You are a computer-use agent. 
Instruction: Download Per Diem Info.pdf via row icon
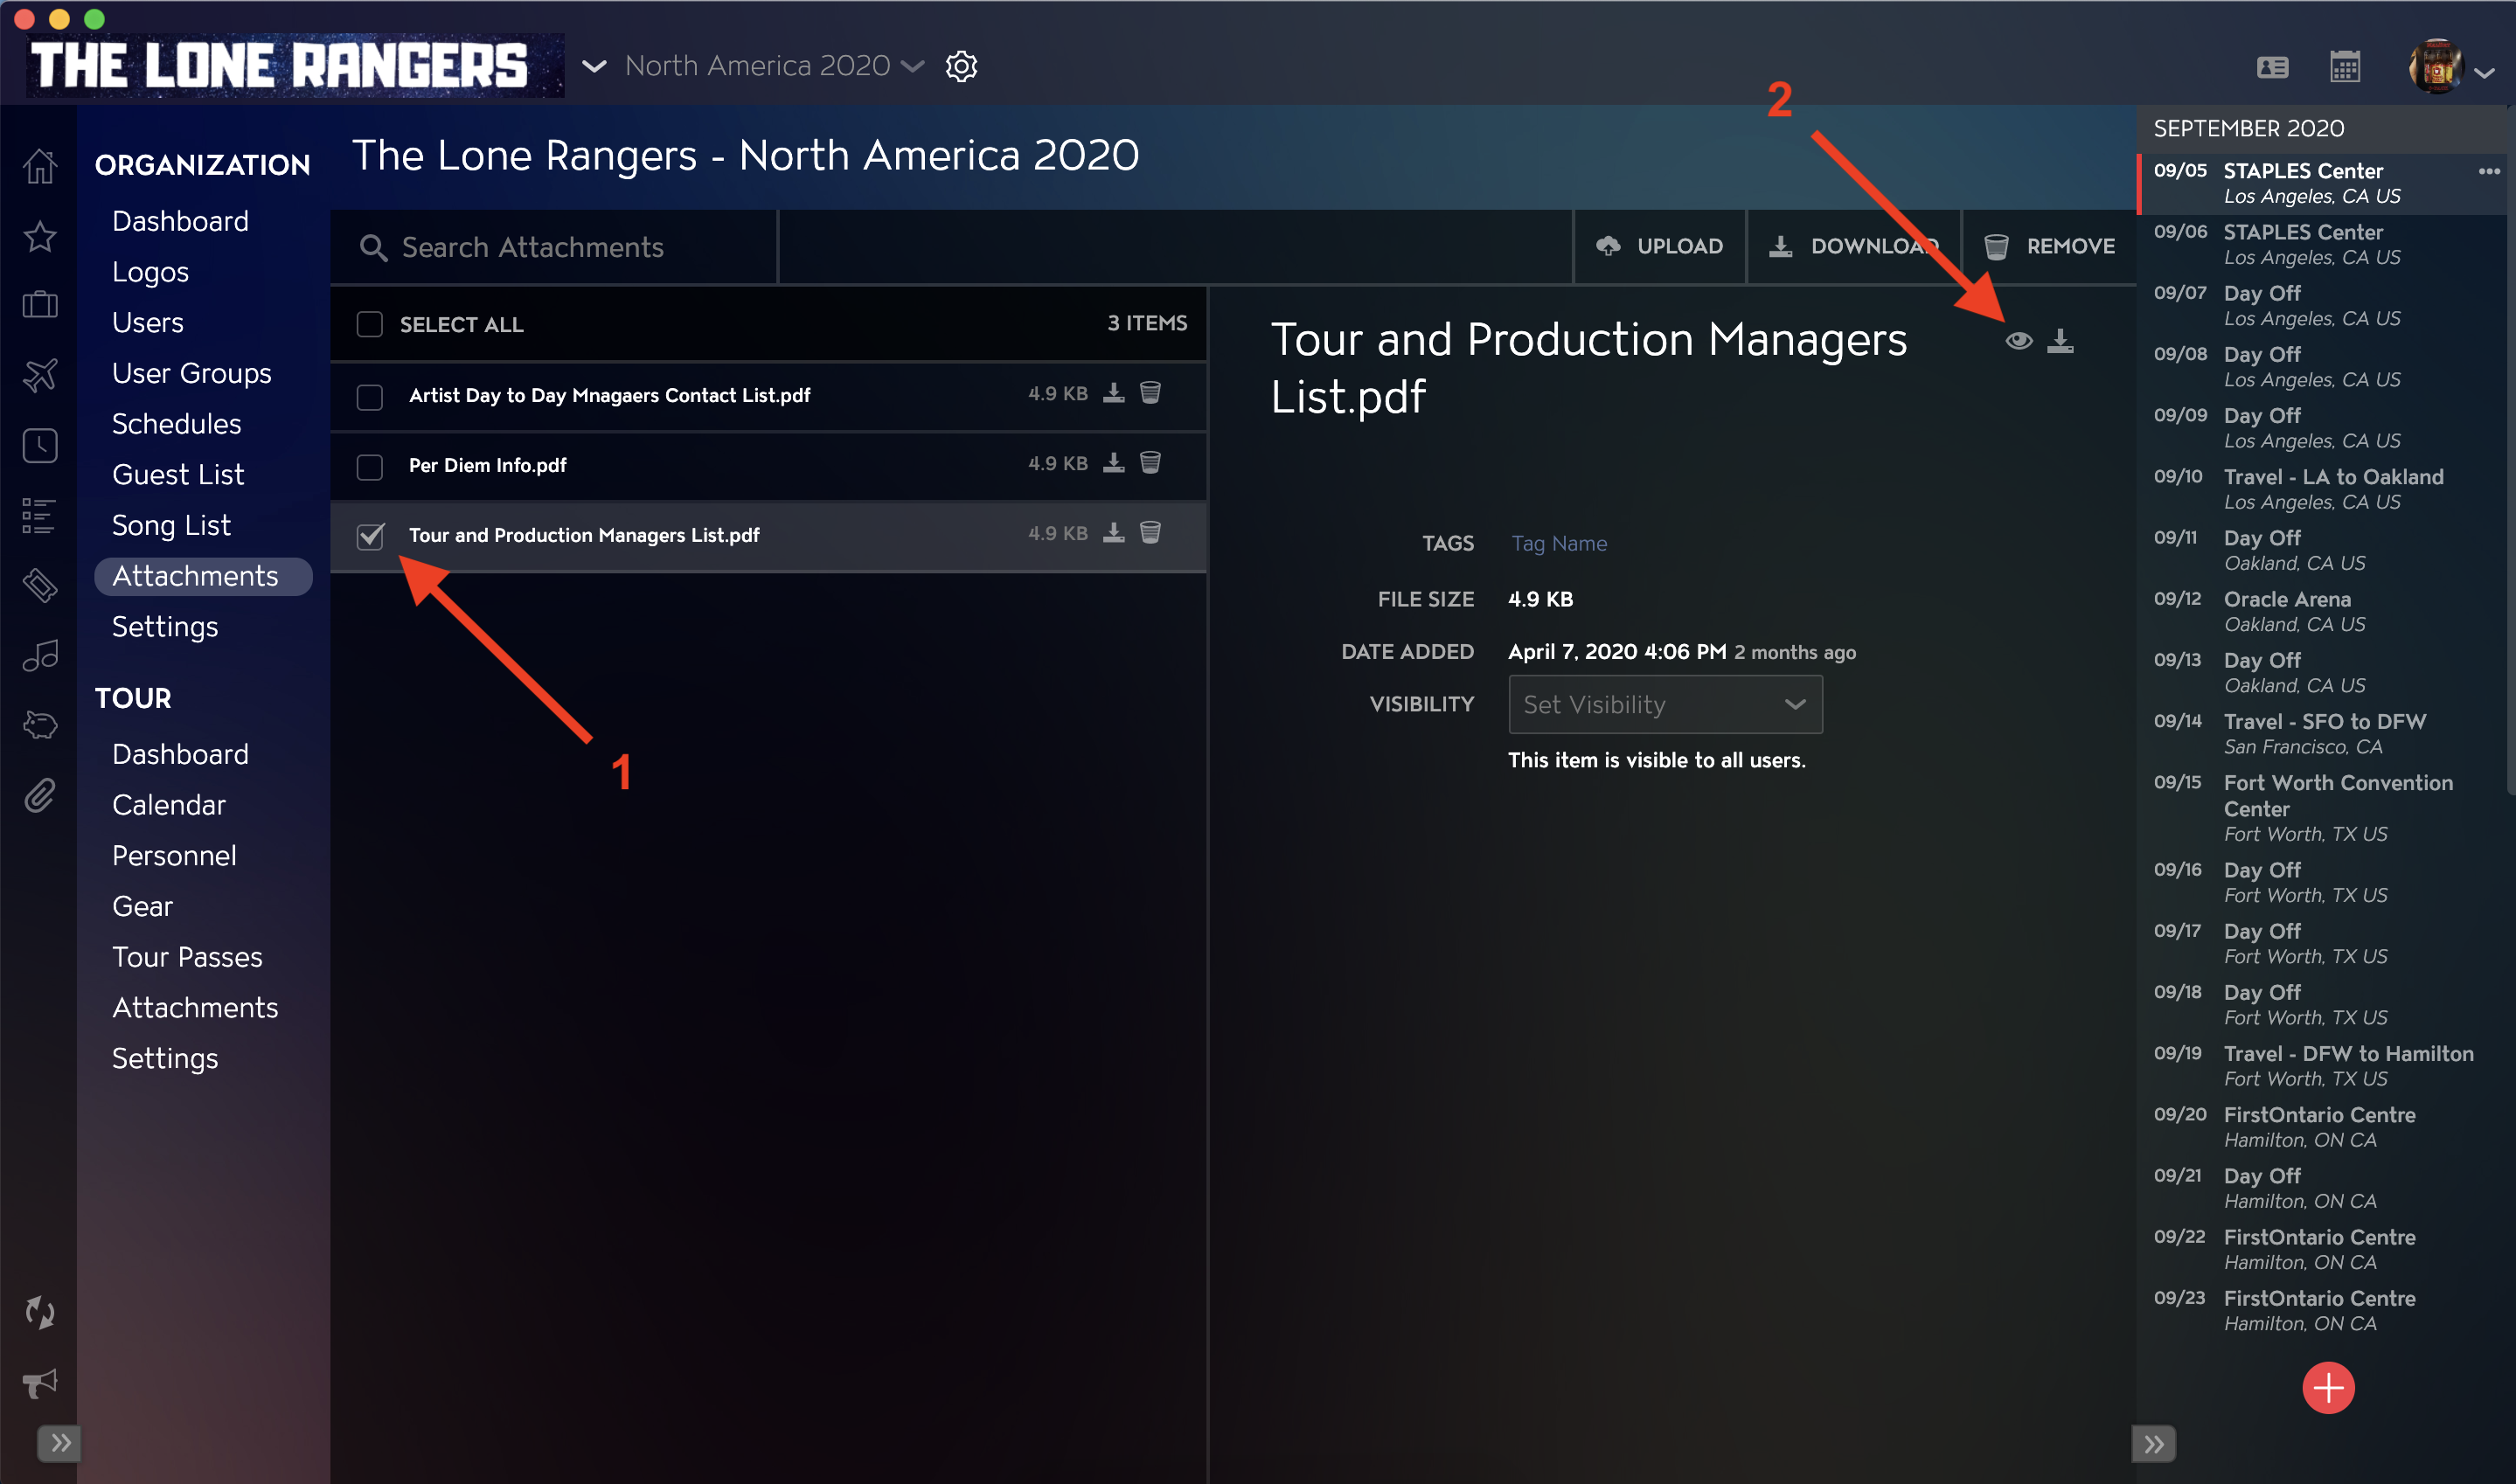pyautogui.click(x=1113, y=463)
